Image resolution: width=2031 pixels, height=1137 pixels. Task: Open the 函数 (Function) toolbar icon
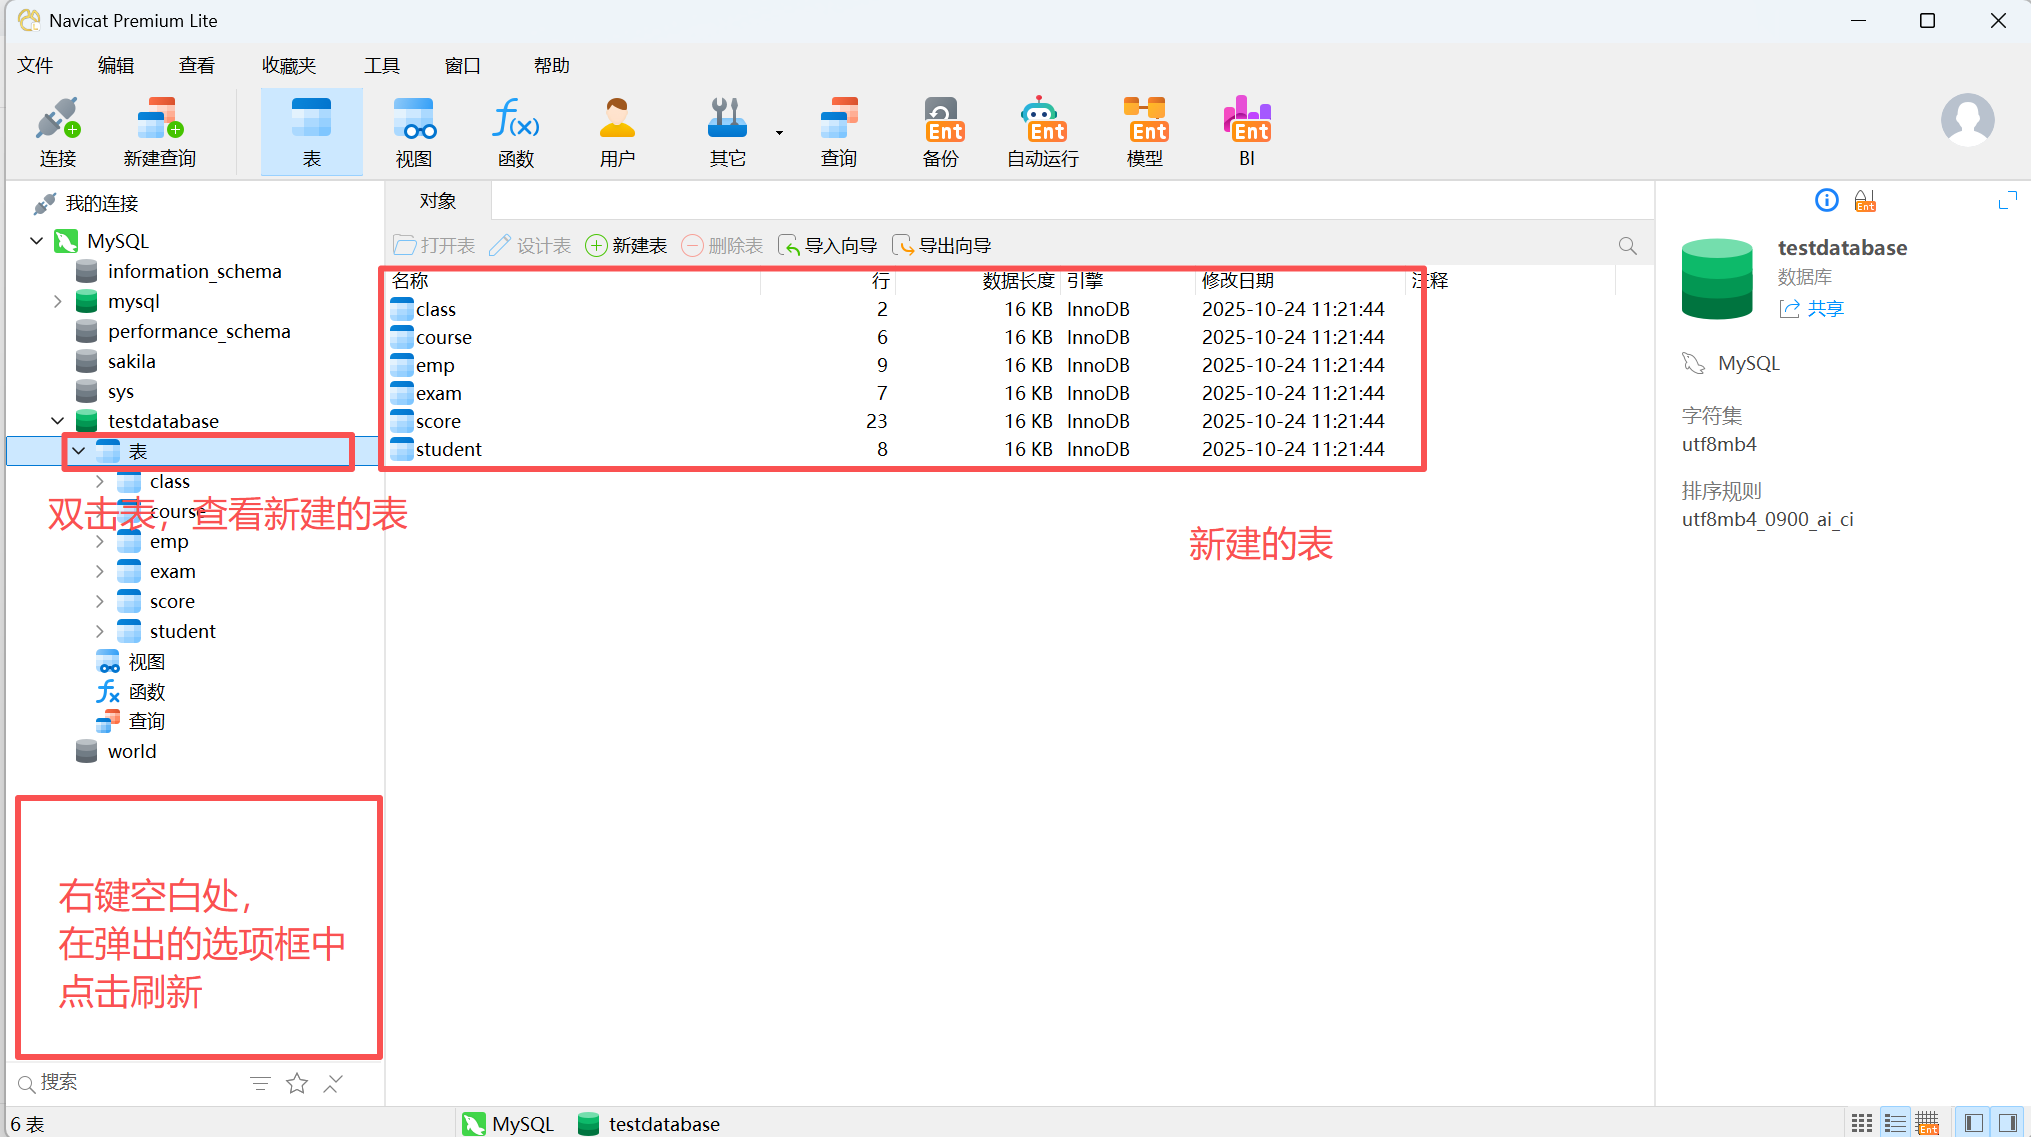[515, 131]
